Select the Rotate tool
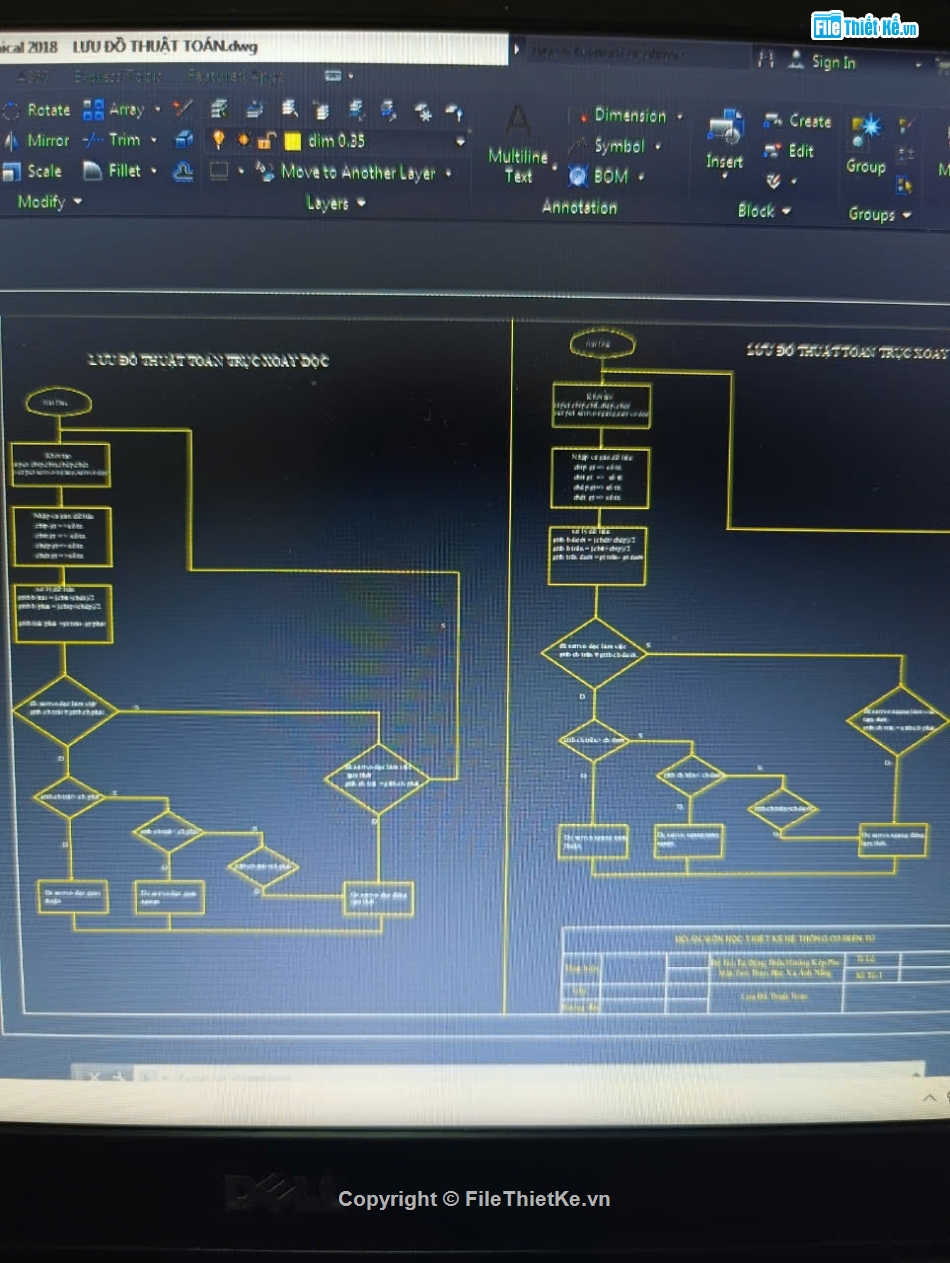This screenshot has width=950, height=1263. pos(36,110)
